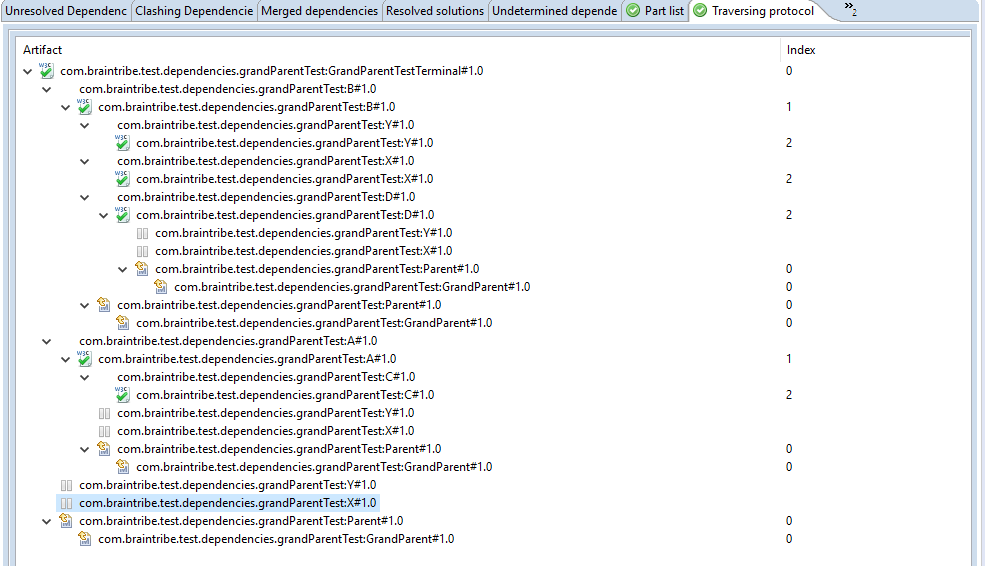Open the Merged dependencies tab
This screenshot has height=566, width=985.
tap(319, 11)
